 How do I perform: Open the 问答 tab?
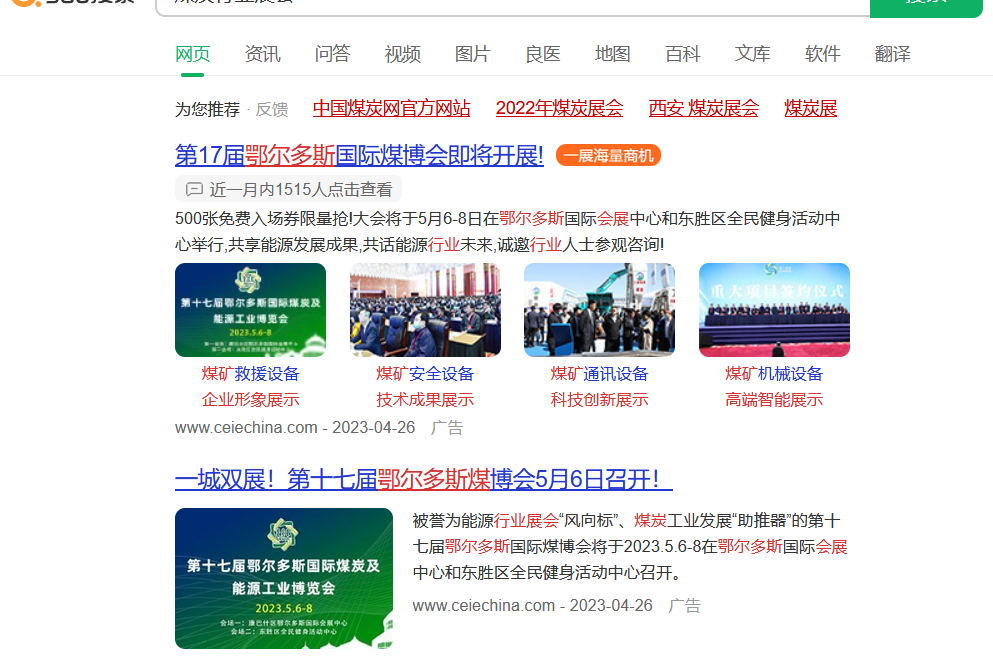332,54
